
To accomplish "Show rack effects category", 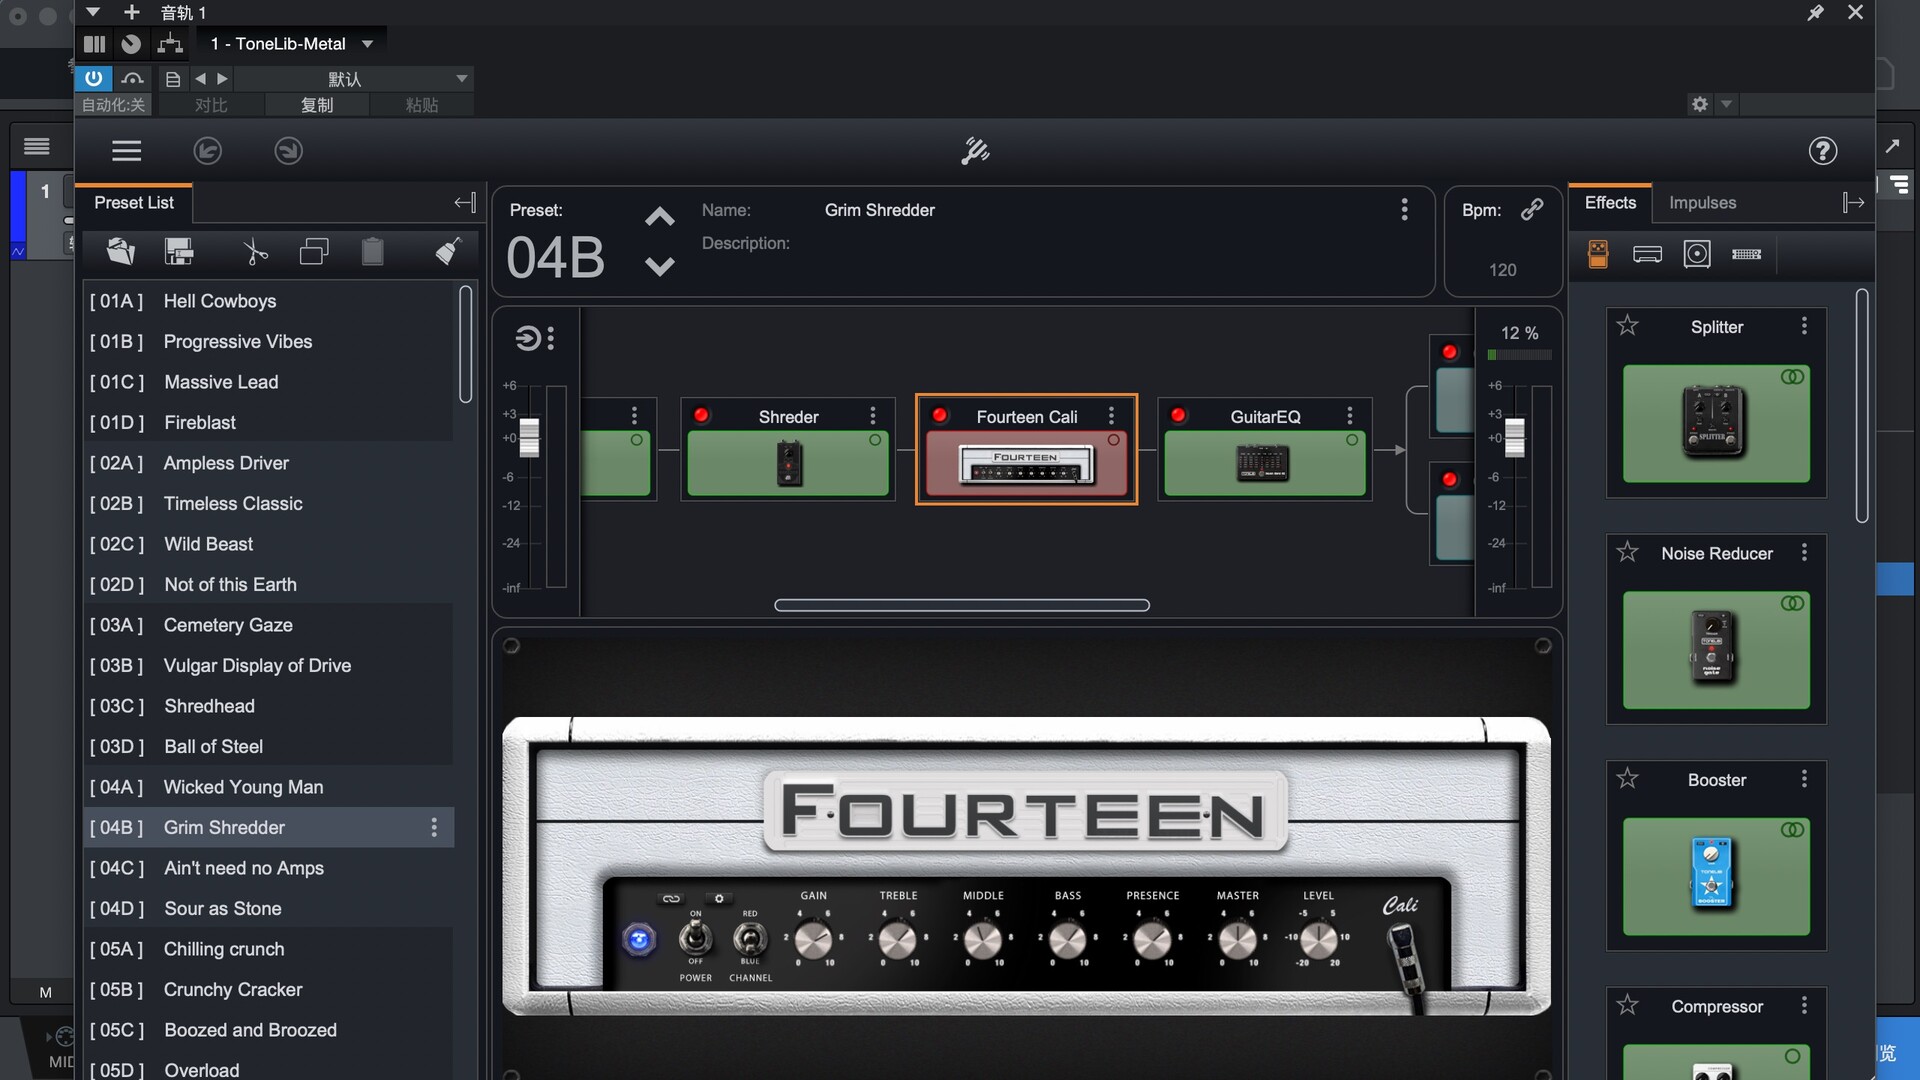I will (x=1746, y=254).
